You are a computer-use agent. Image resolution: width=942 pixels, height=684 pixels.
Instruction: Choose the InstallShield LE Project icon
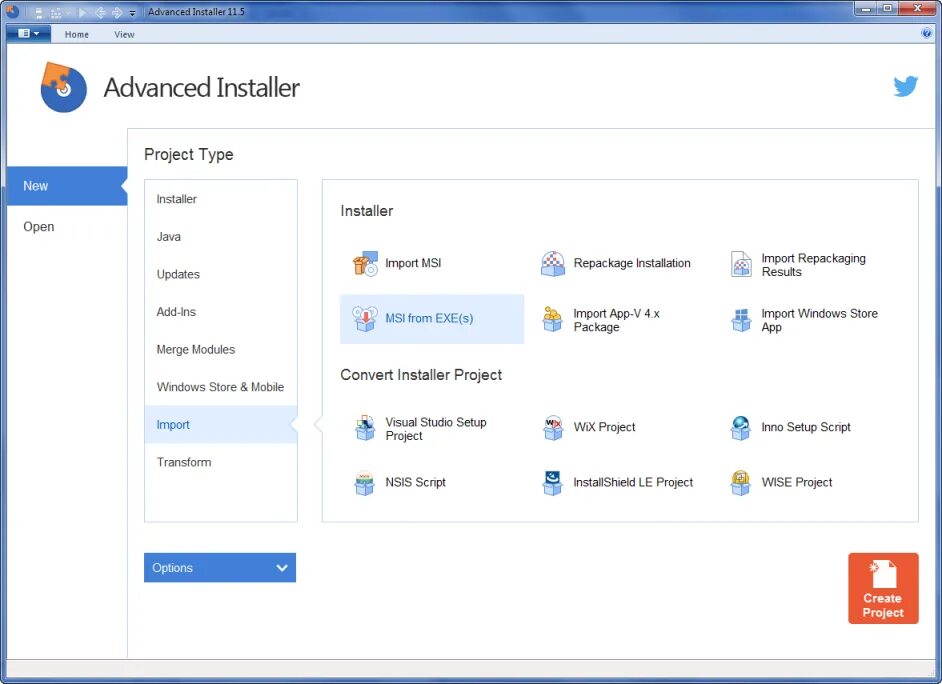(x=552, y=483)
